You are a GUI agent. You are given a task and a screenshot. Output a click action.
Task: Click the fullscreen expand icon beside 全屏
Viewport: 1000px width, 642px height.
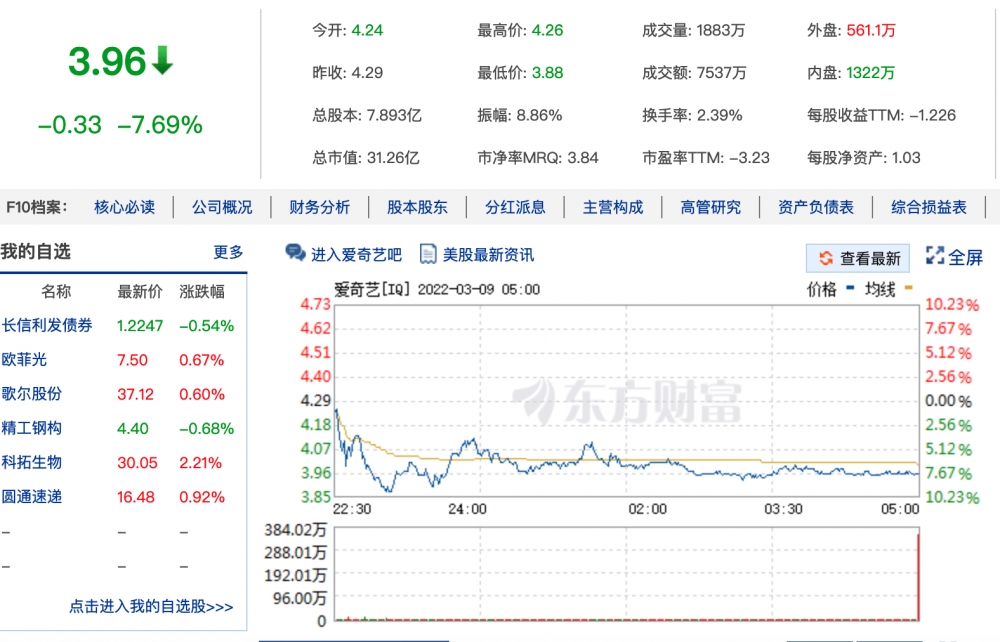click(935, 256)
